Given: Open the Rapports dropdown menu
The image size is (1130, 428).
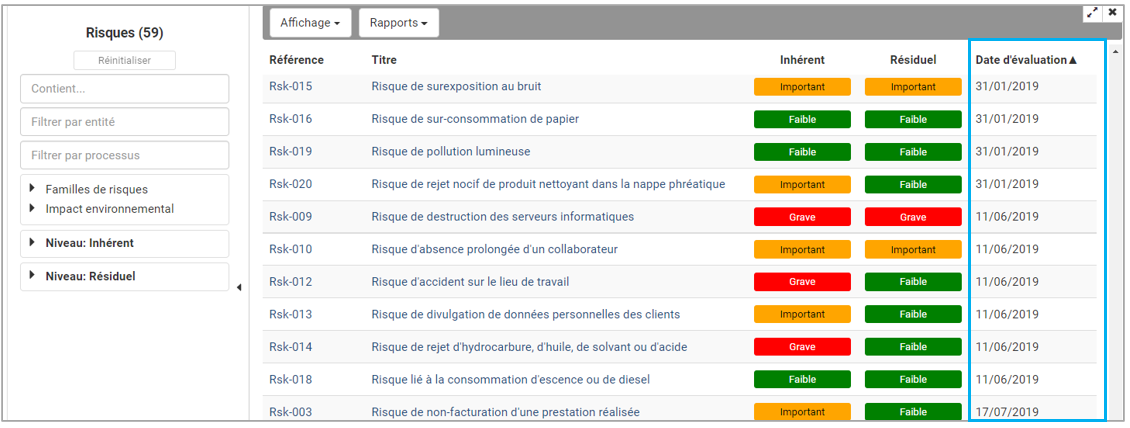Looking at the screenshot, I should [399, 23].
